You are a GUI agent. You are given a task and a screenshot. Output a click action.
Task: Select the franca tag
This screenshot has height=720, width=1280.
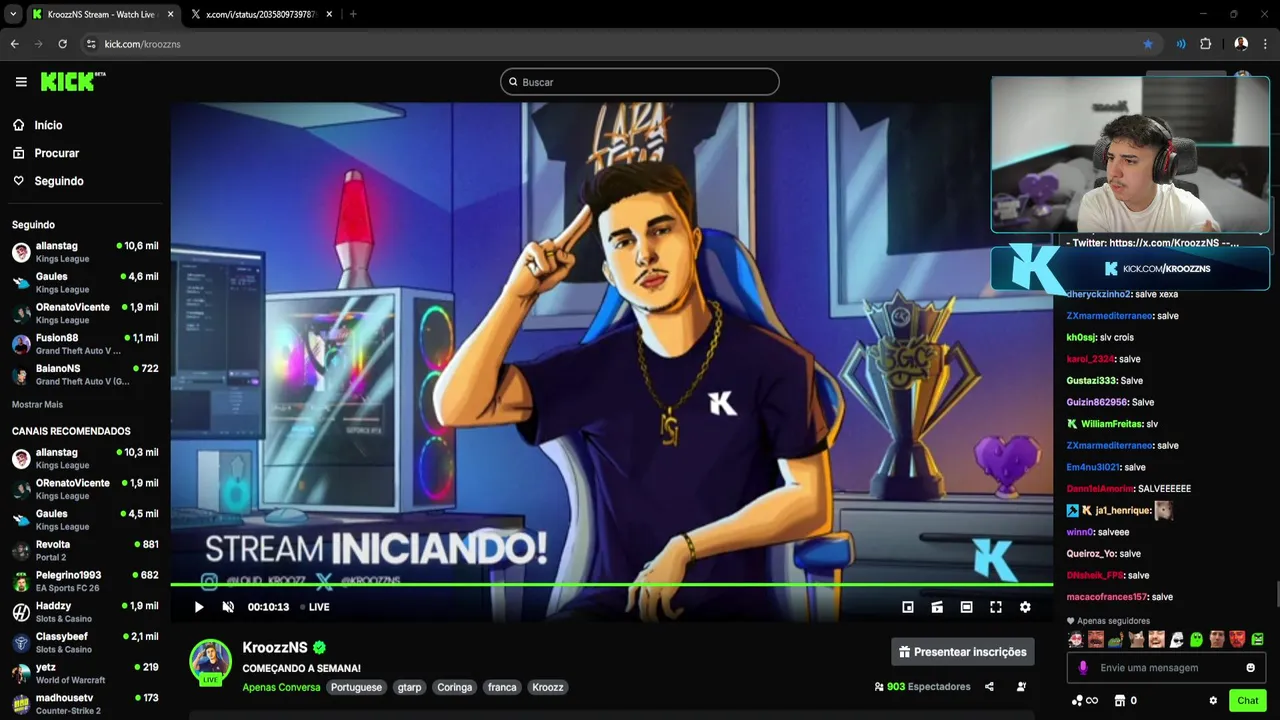pos(502,687)
